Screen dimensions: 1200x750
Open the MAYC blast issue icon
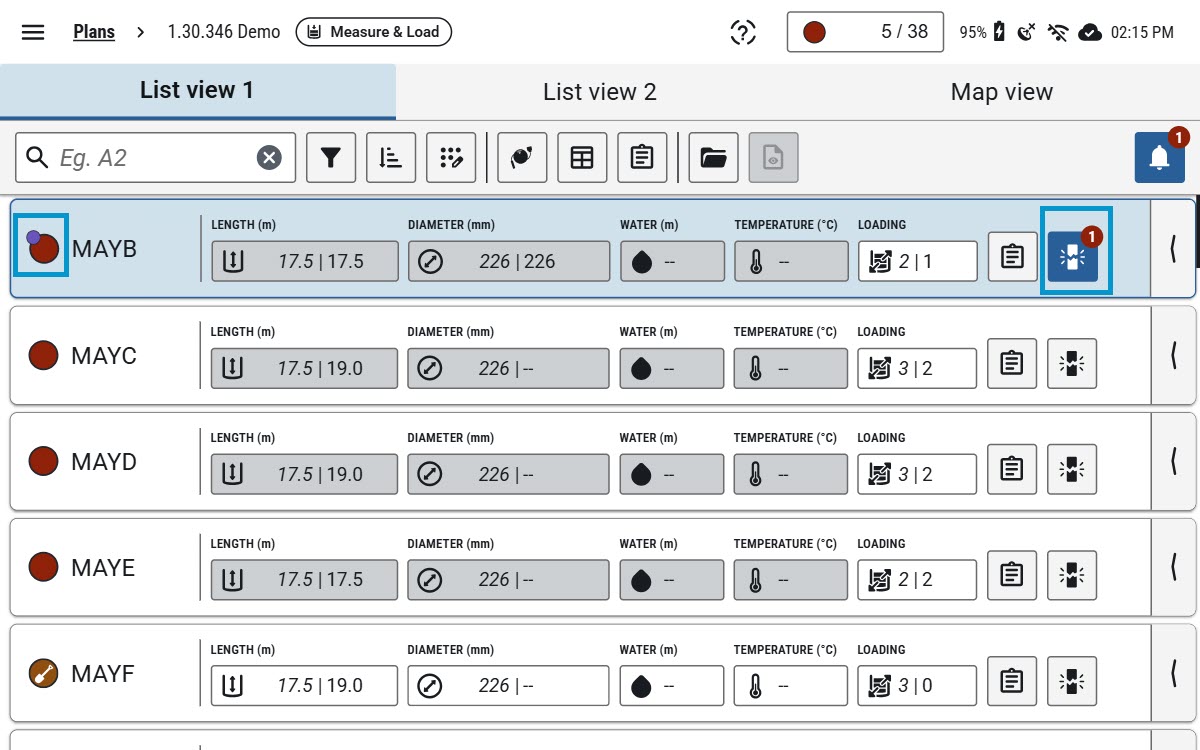1072,363
